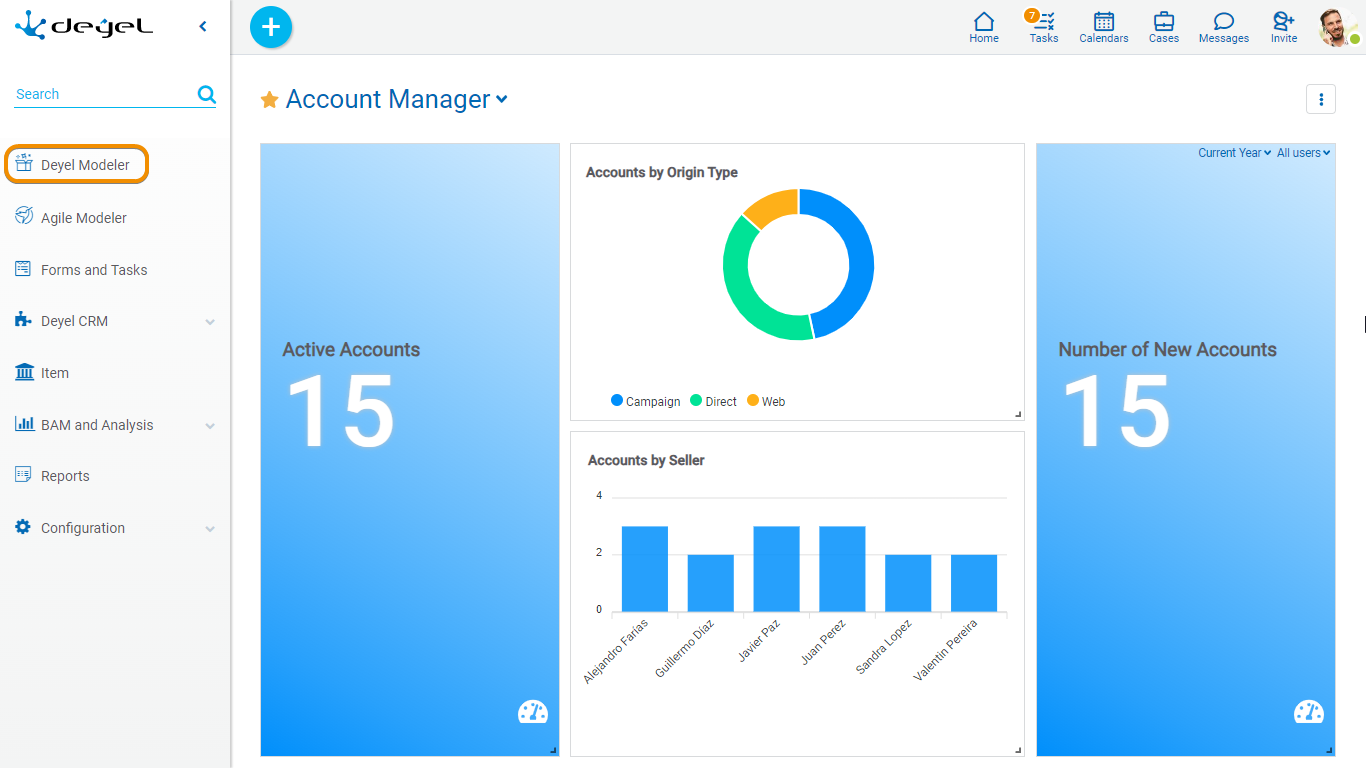Open the Current Year dropdown
The image size is (1366, 768).
pyautogui.click(x=1234, y=153)
